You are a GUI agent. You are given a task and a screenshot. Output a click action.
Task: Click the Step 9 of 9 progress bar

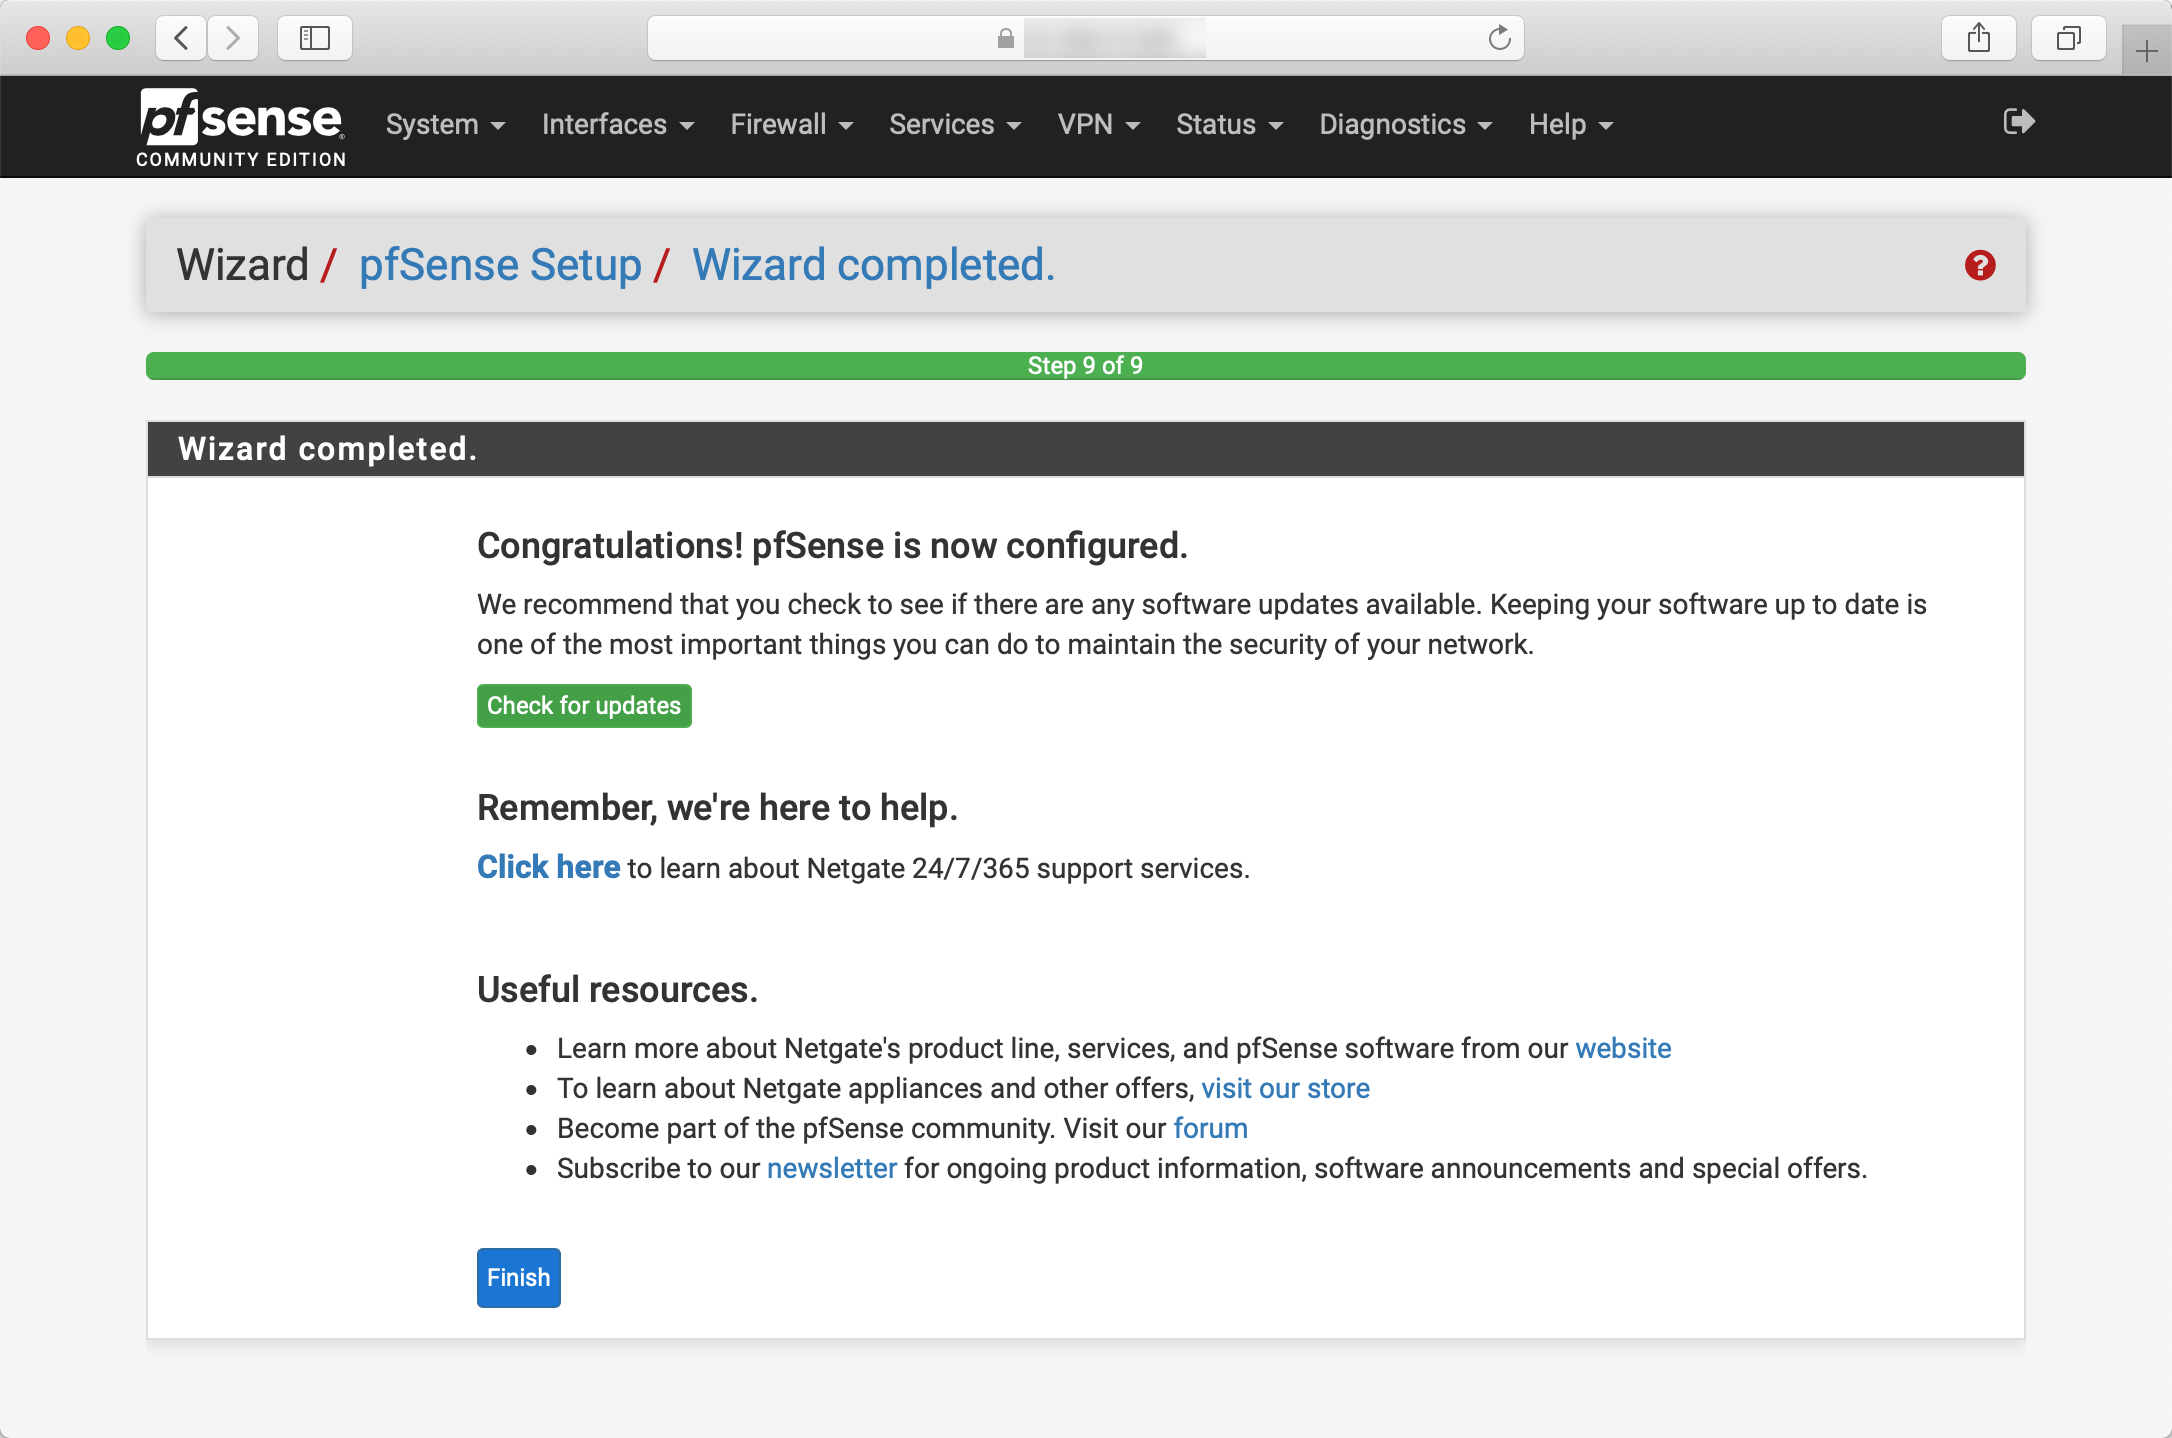[x=1085, y=366]
